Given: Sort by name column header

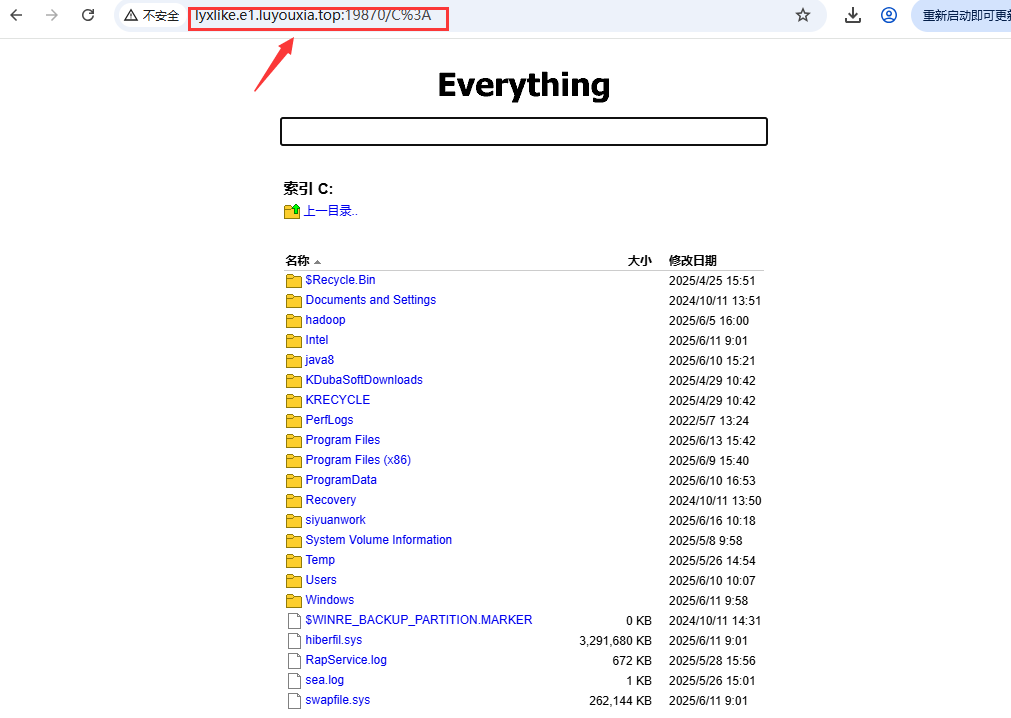Looking at the screenshot, I should click(x=297, y=260).
